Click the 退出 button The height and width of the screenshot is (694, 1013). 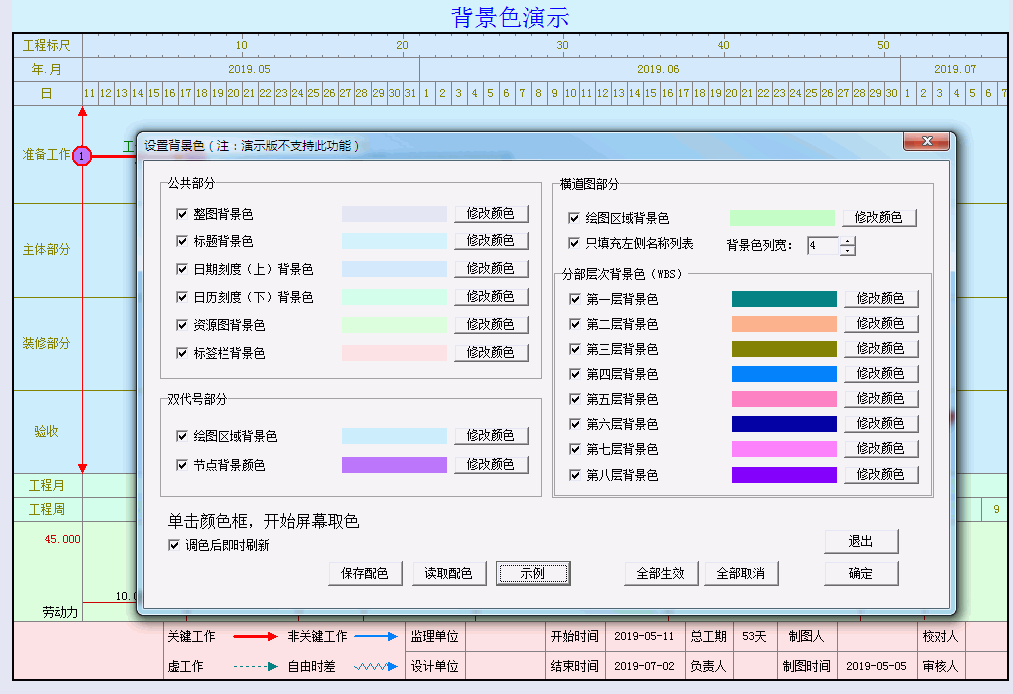coord(861,542)
